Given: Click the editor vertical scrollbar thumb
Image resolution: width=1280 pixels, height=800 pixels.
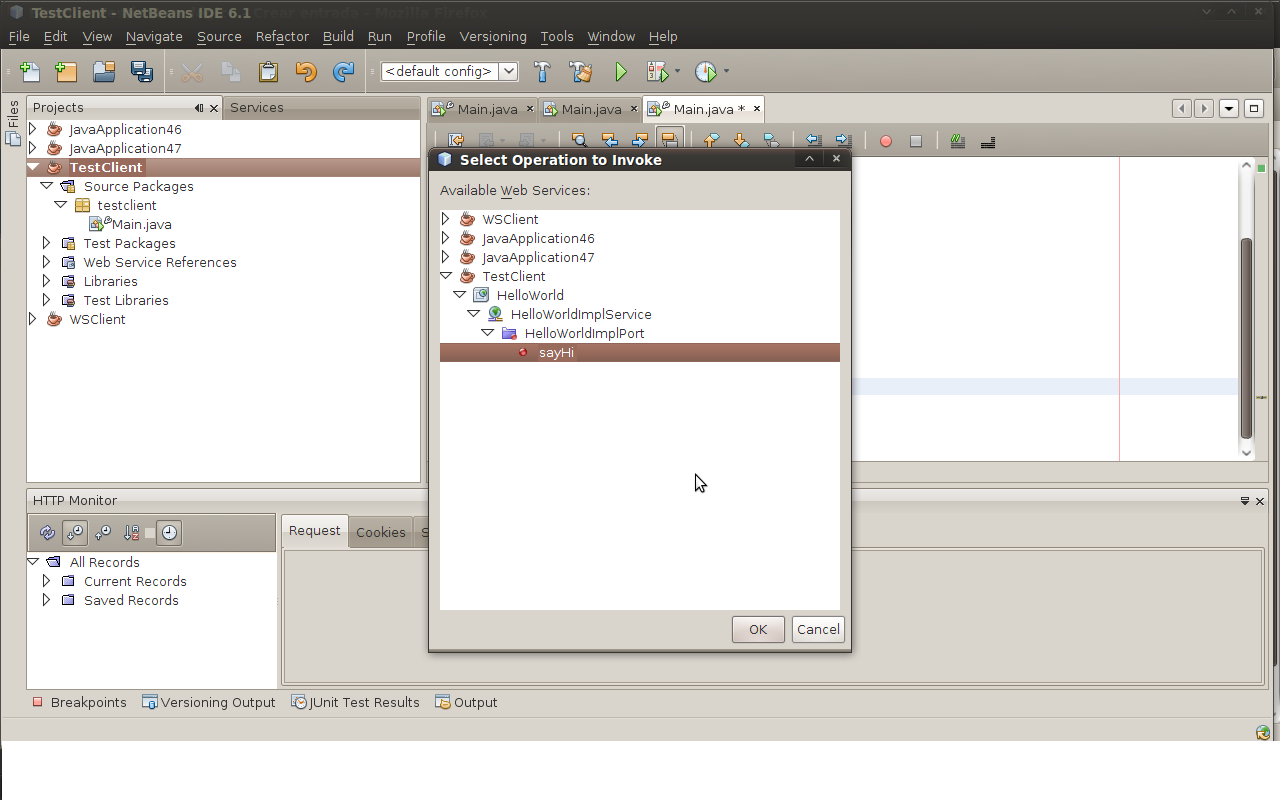Looking at the screenshot, I should 1246,338.
